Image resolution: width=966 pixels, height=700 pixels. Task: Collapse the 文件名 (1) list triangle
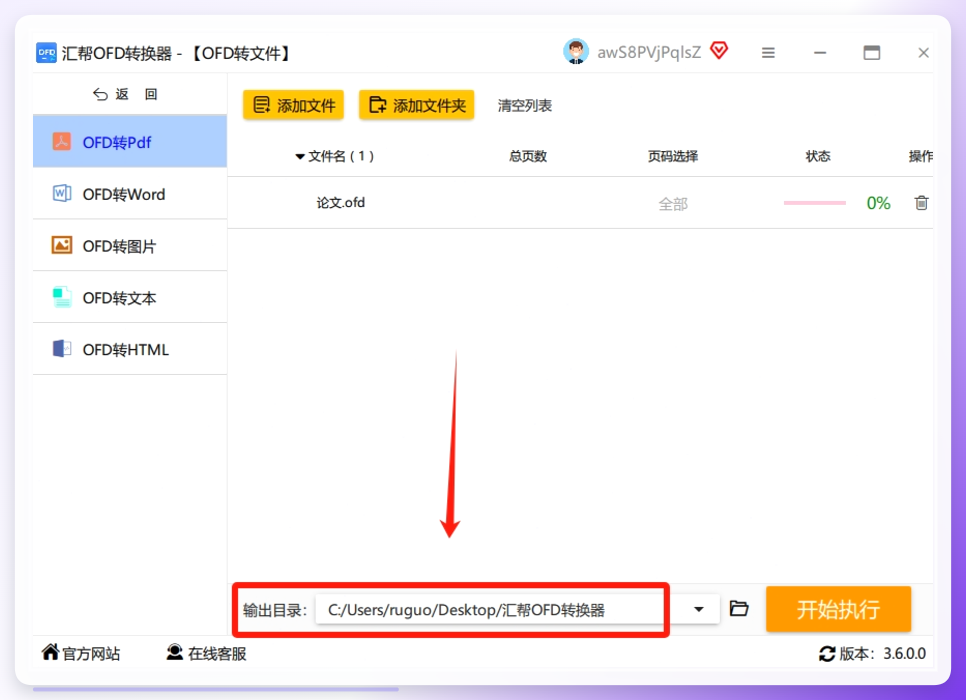pos(300,157)
